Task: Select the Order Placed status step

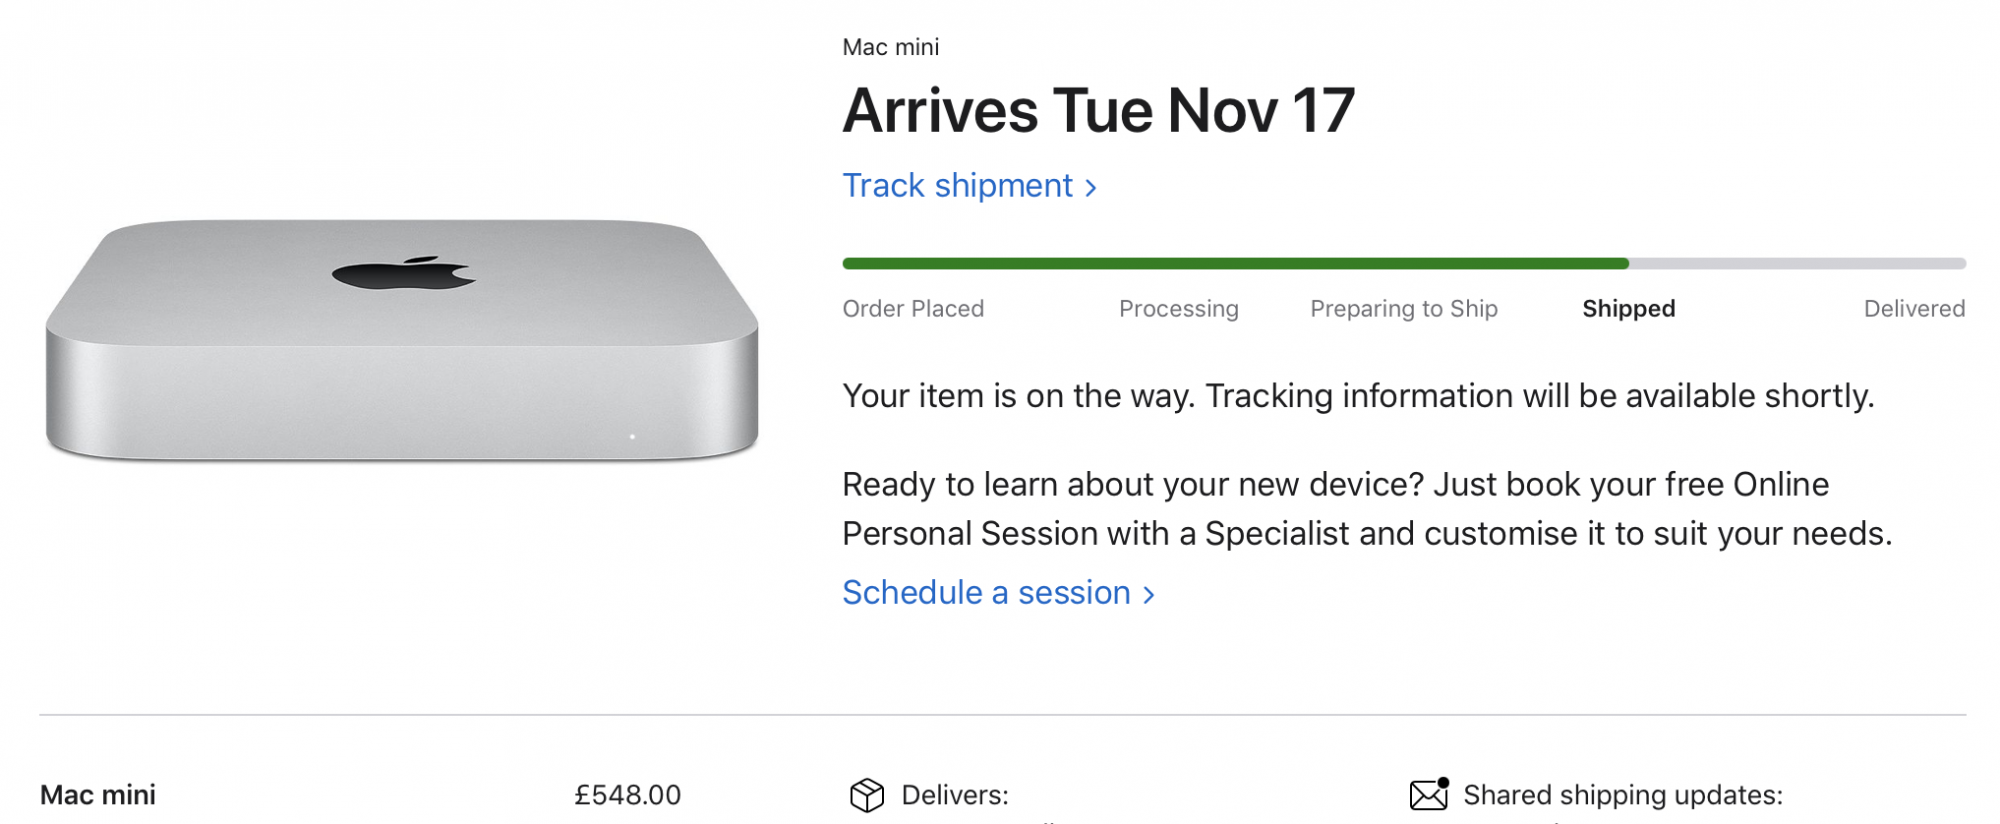Action: (913, 309)
